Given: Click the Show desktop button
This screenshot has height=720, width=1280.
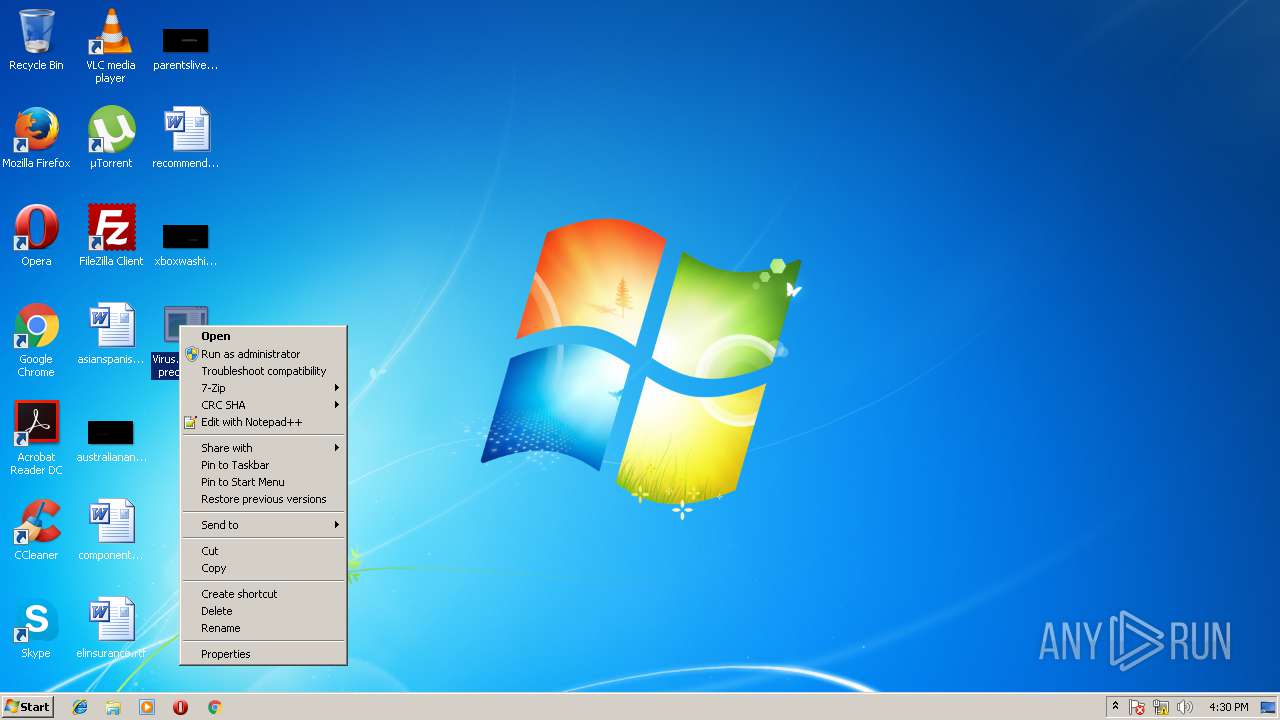Looking at the screenshot, I should (1269, 707).
